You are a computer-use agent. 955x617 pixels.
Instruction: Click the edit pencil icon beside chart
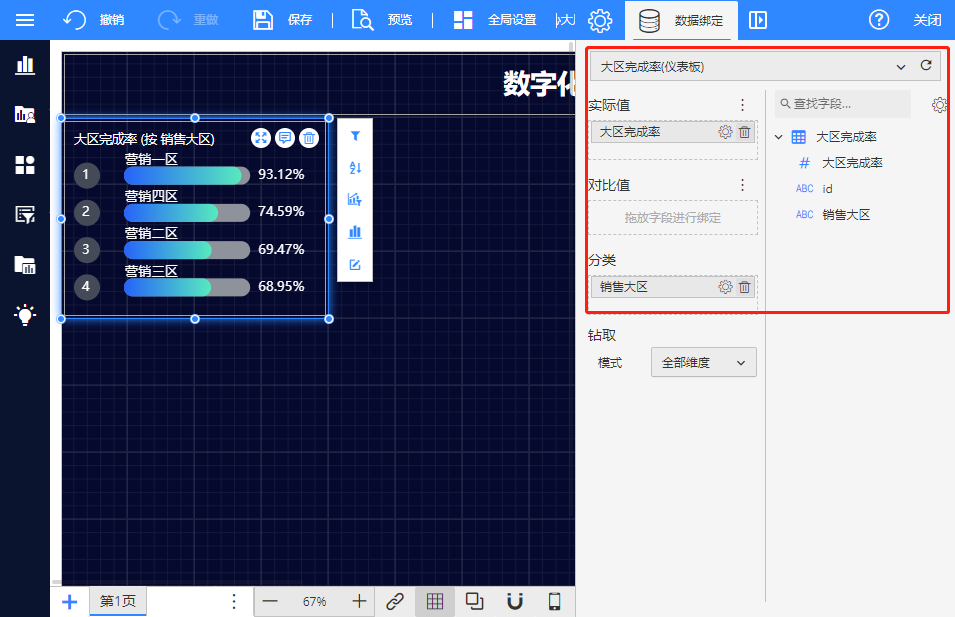355,265
